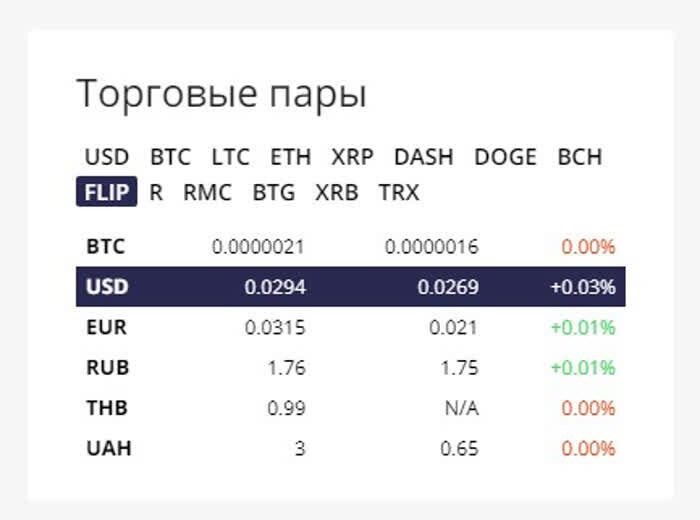Screen dimensions: 700x520
Task: Click the UAH pair row
Action: pos(350,448)
